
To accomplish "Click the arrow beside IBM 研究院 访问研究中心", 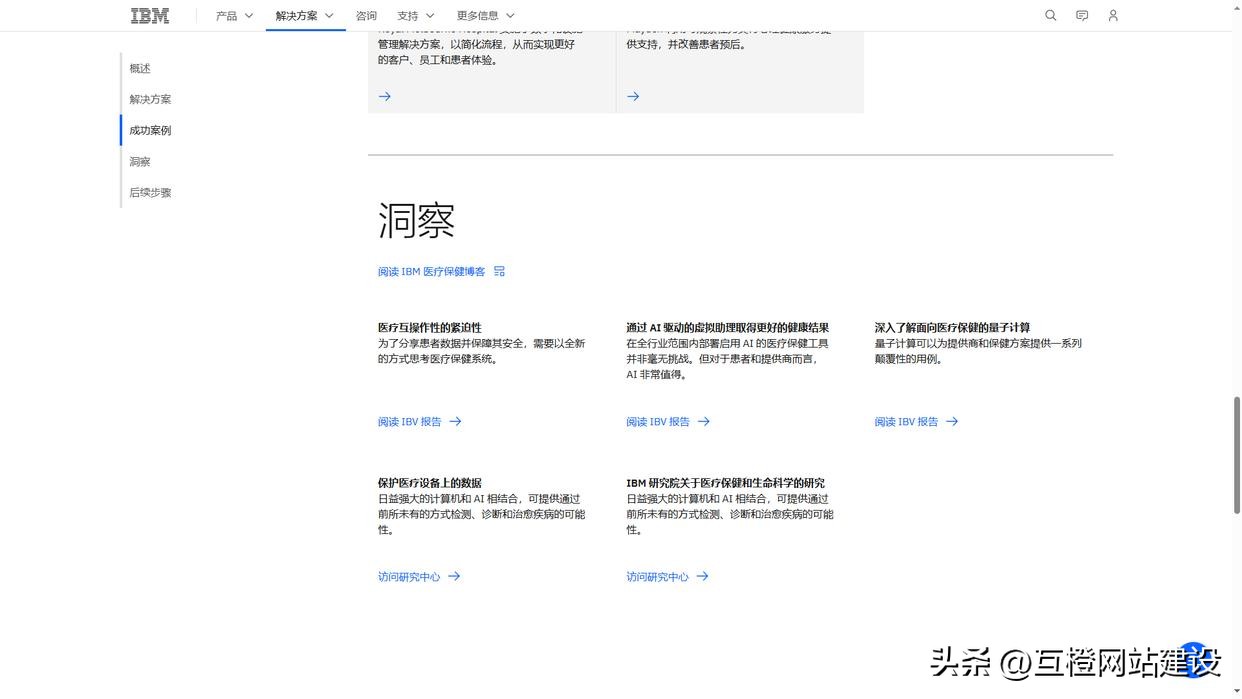I will click(x=703, y=575).
